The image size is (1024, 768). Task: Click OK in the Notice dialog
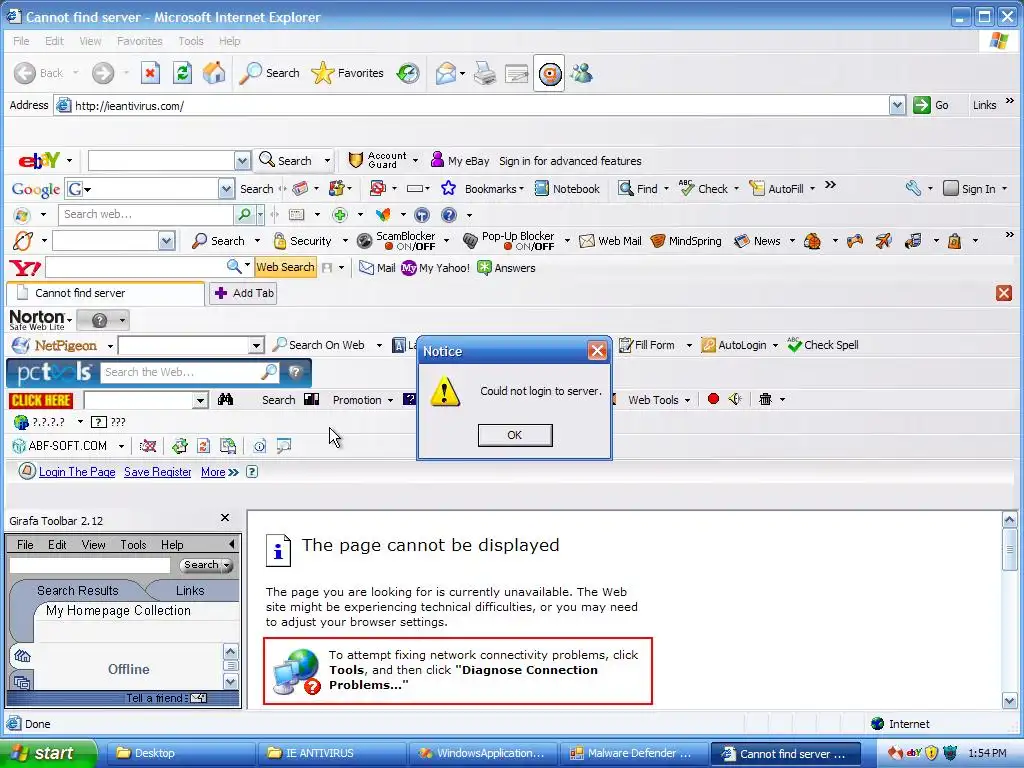[515, 435]
